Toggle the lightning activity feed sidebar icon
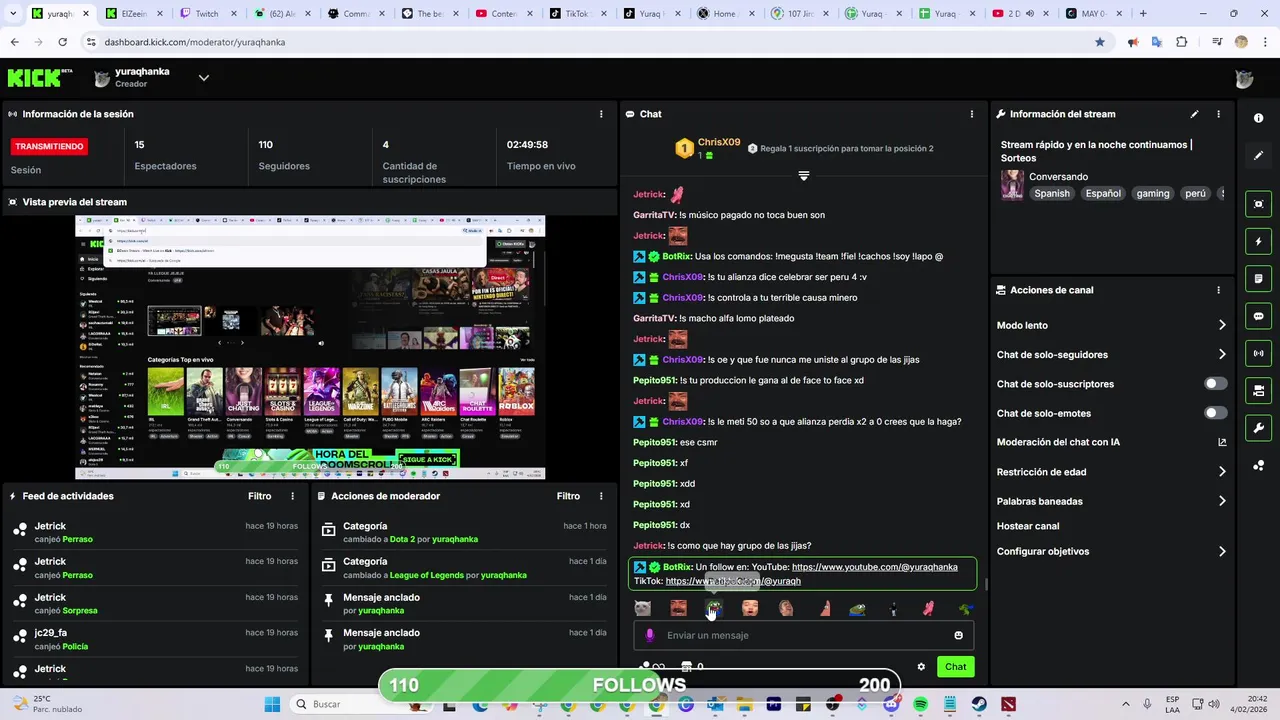 [1258, 241]
